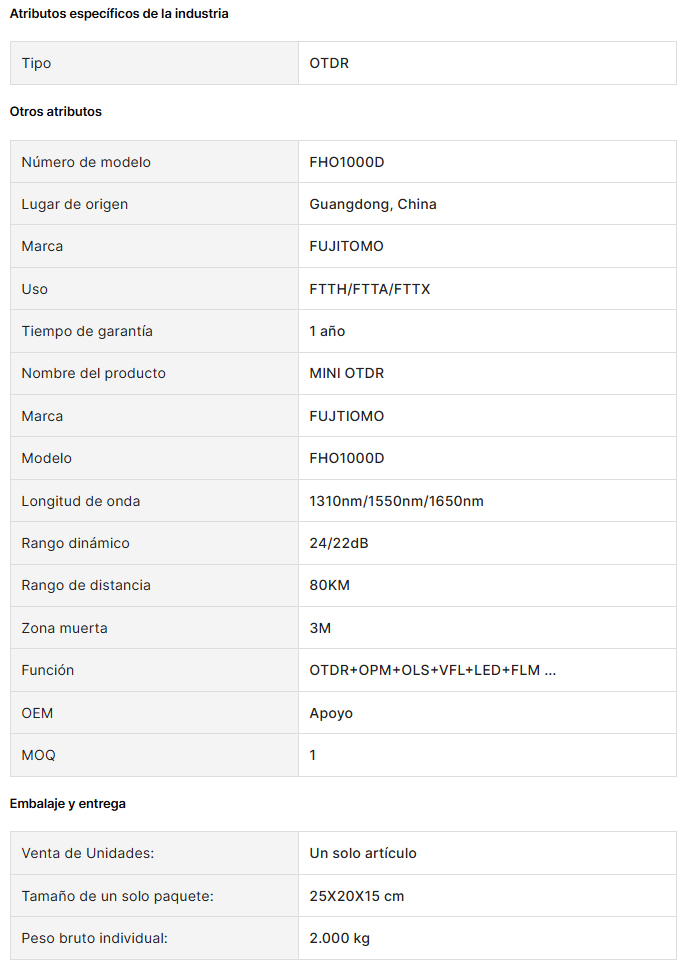Screen dimensions: 686x970
Task: Select the "Número de modelo" label cell
Action: [x=86, y=162]
